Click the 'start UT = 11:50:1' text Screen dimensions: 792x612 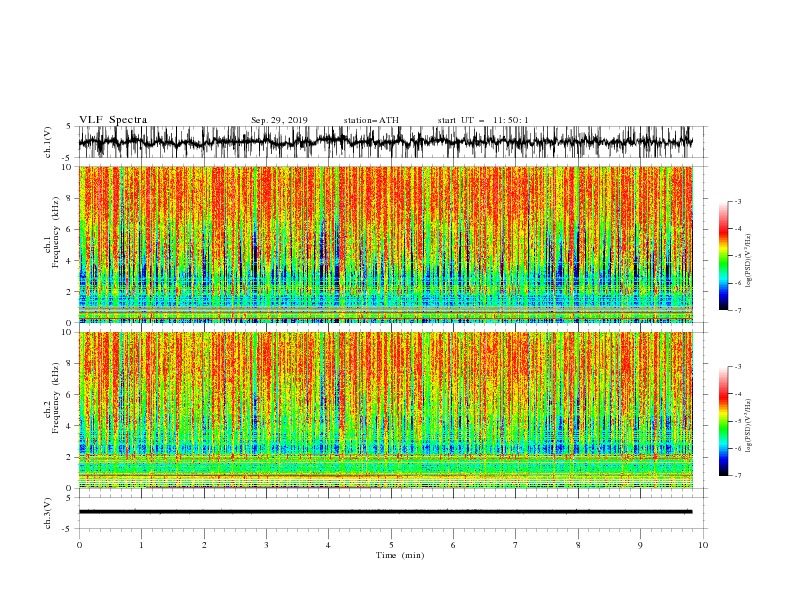pos(483,120)
